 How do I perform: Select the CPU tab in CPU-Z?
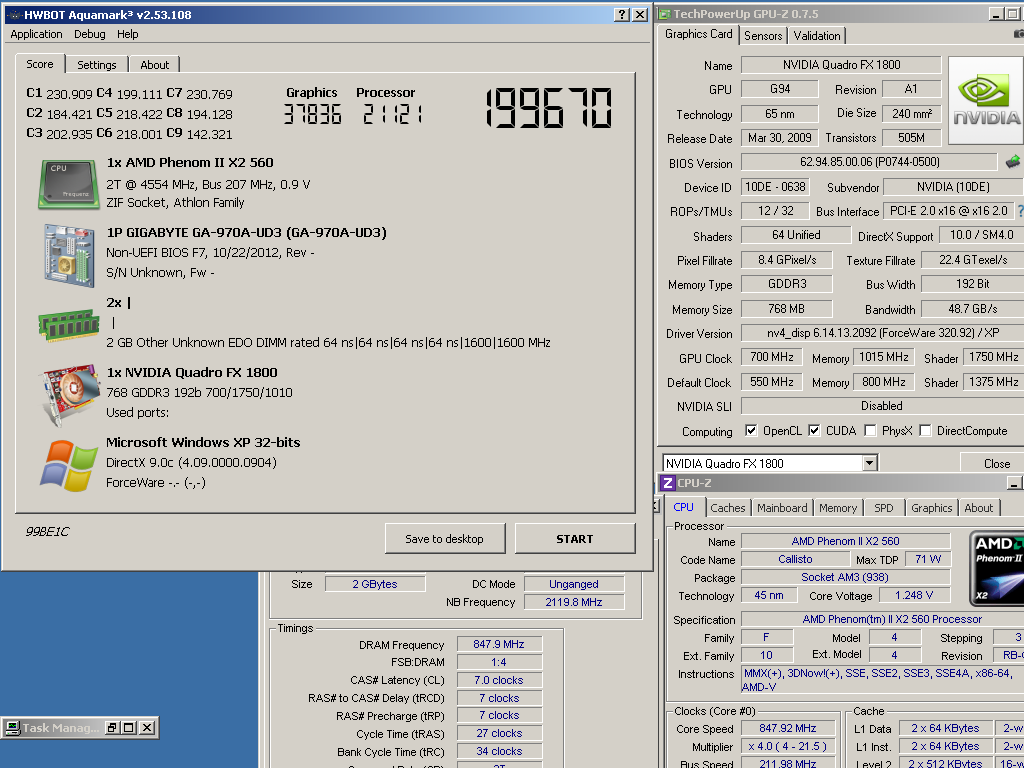click(684, 507)
